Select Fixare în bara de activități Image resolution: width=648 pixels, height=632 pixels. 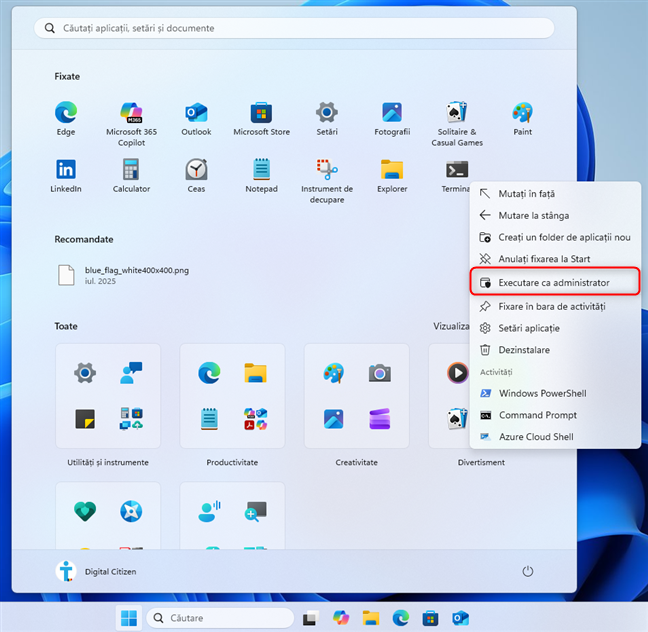coord(555,306)
